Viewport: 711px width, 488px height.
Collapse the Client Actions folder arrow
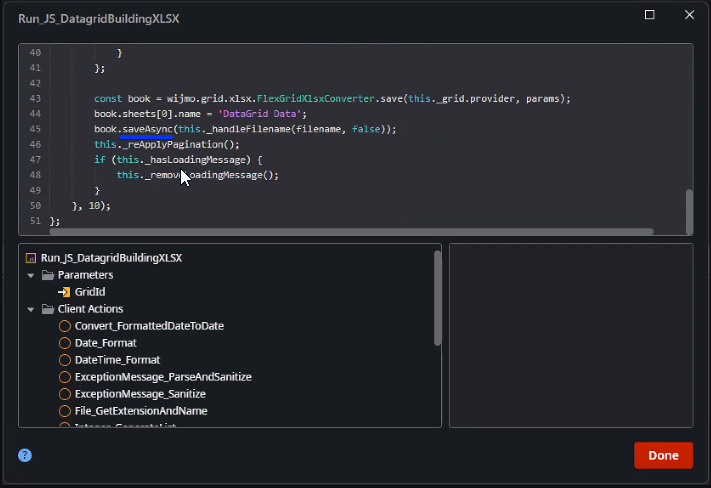pyautogui.click(x=31, y=309)
